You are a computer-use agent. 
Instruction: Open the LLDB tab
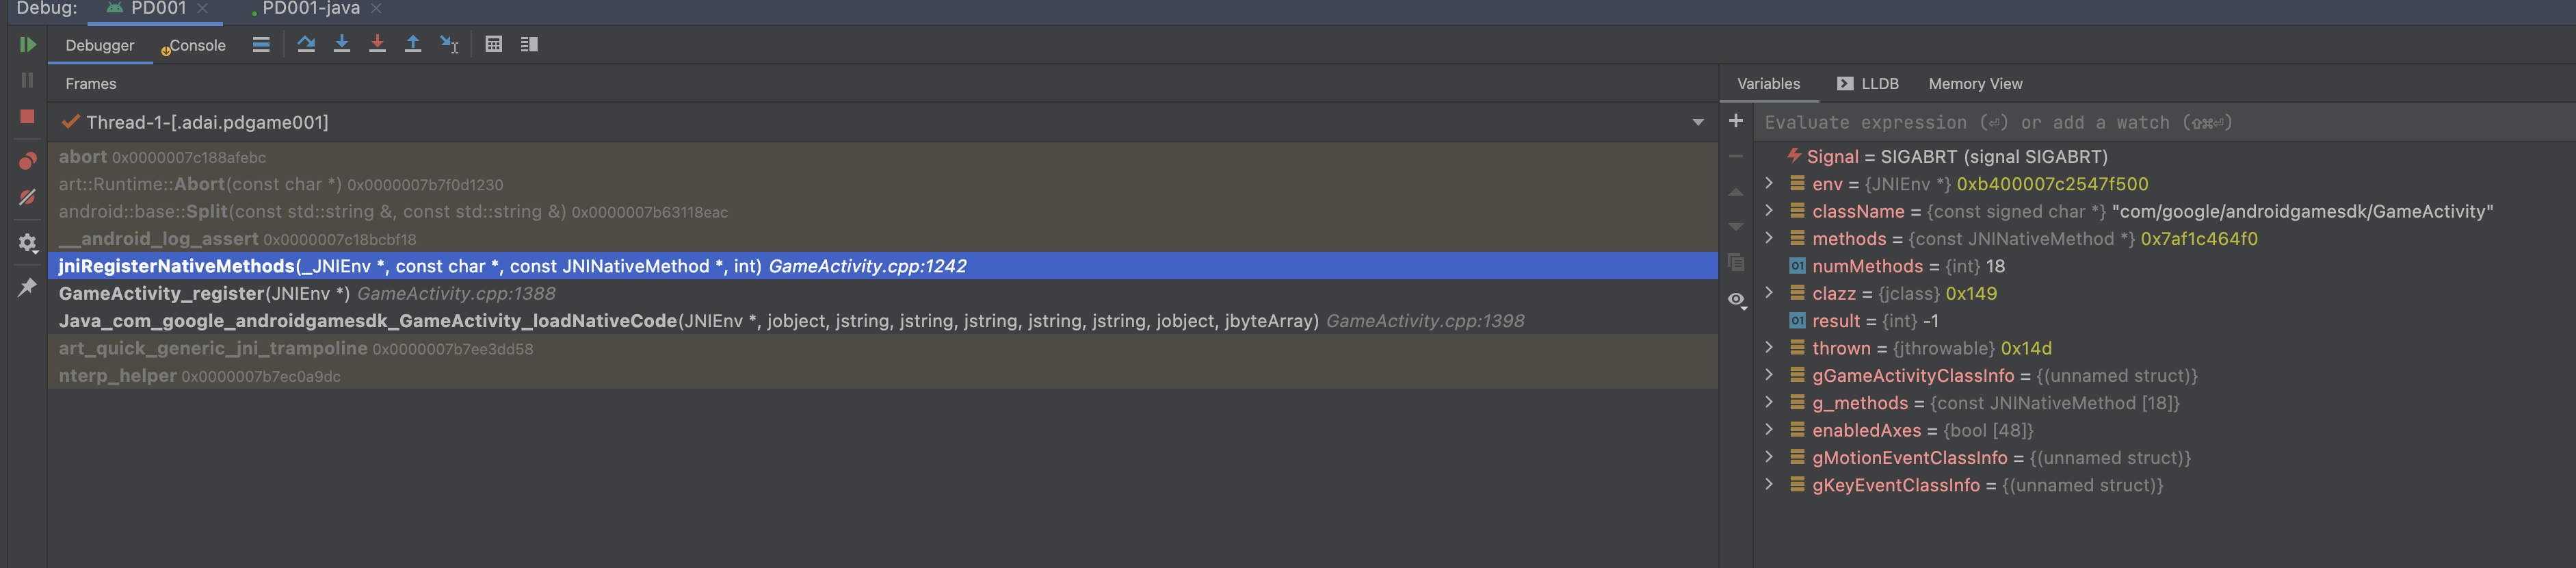click(x=1867, y=84)
